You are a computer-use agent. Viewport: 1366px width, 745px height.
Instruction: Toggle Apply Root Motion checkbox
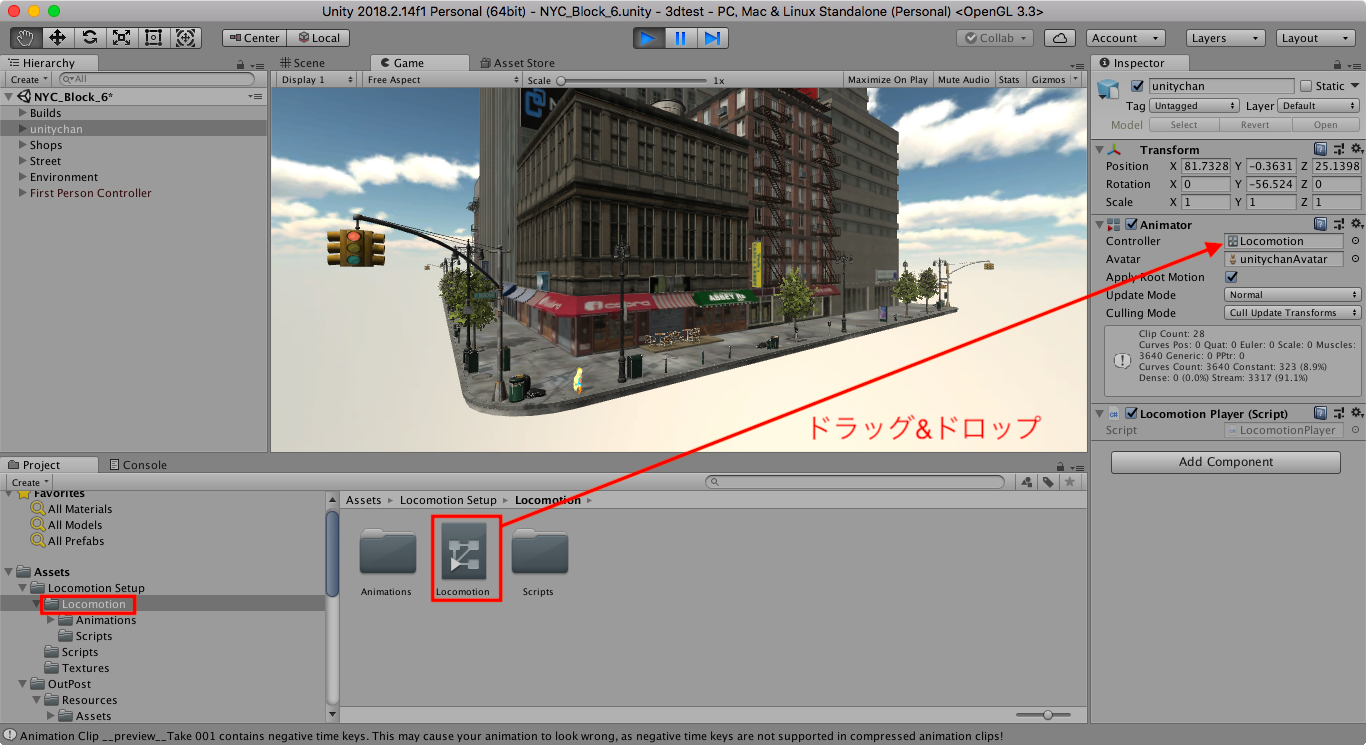pyautogui.click(x=1231, y=277)
